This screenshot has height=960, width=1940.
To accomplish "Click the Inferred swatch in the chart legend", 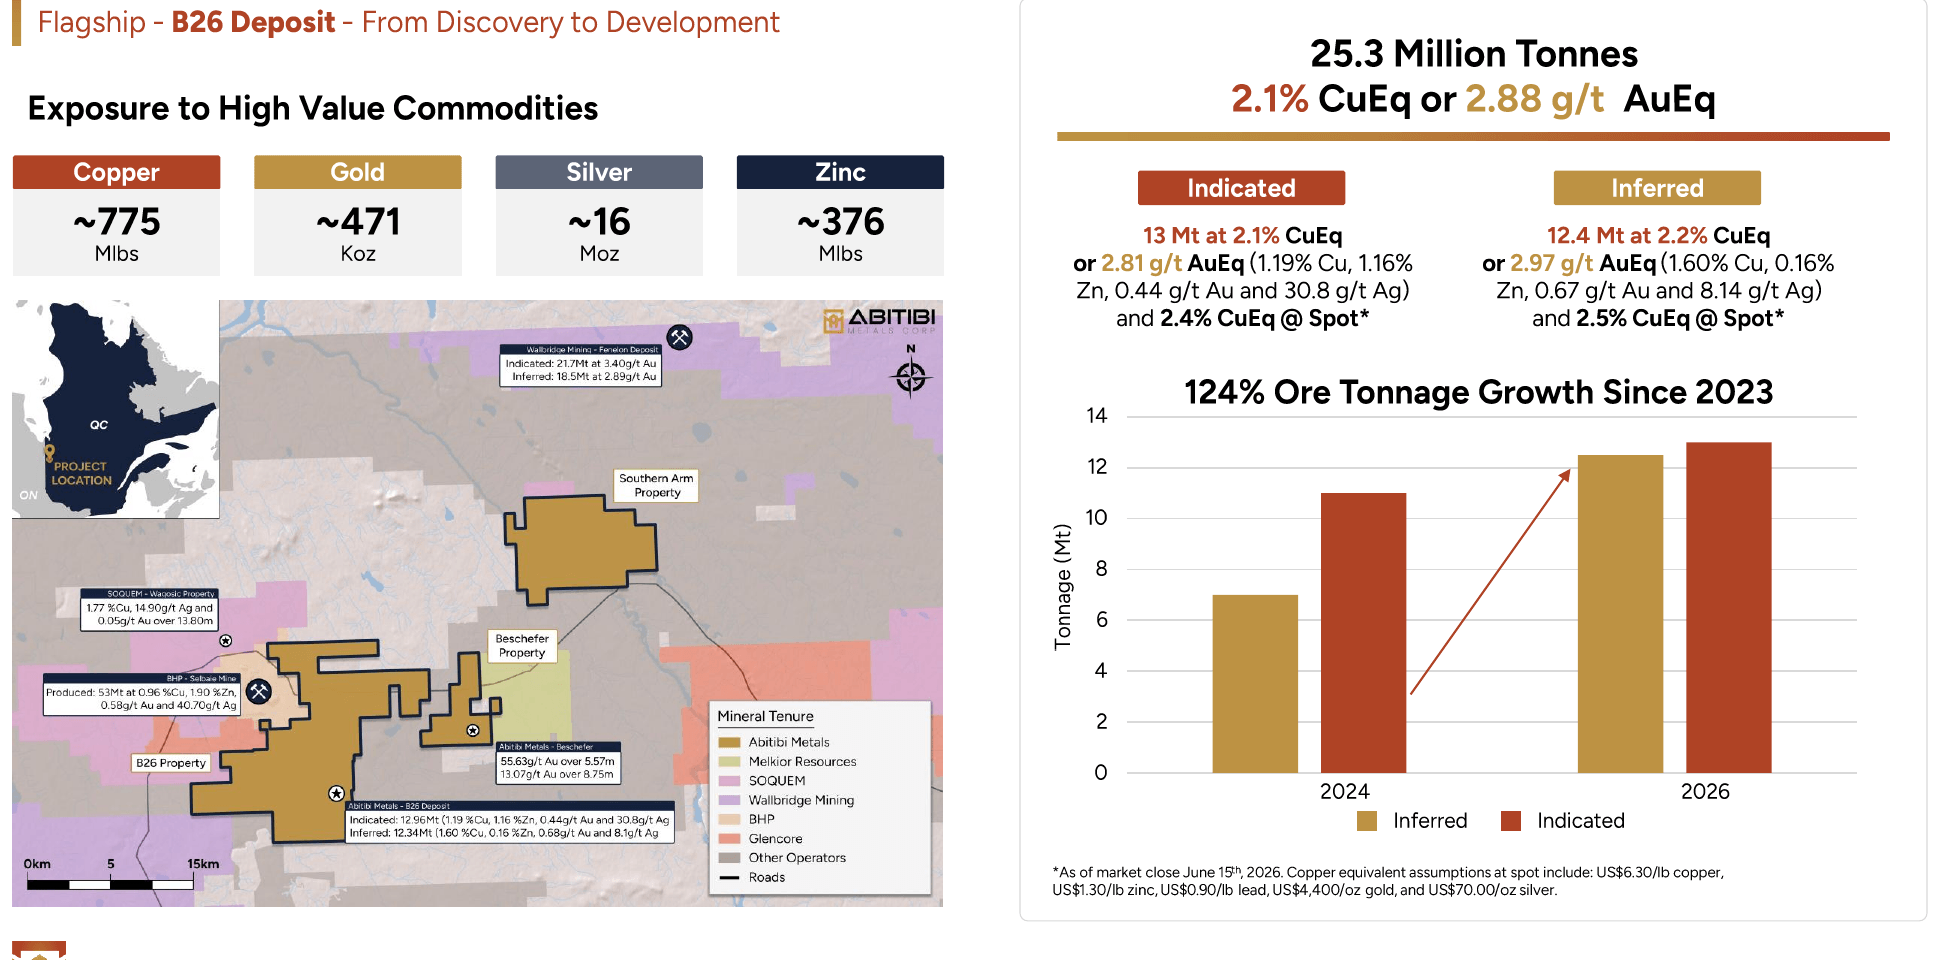I will click(1367, 821).
